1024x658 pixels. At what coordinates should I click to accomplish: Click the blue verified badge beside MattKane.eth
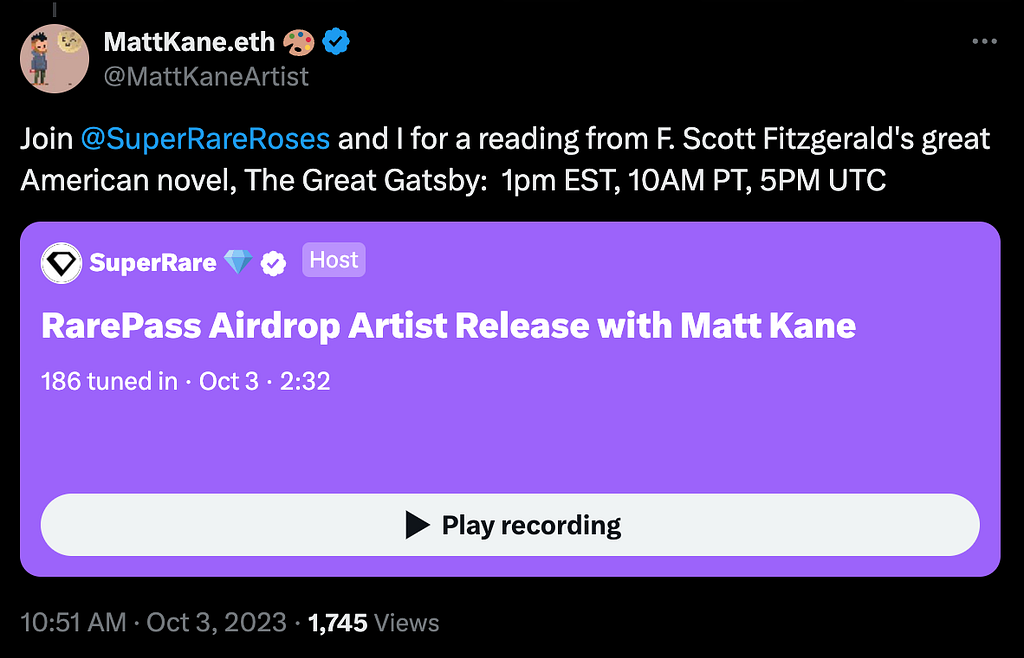click(336, 42)
